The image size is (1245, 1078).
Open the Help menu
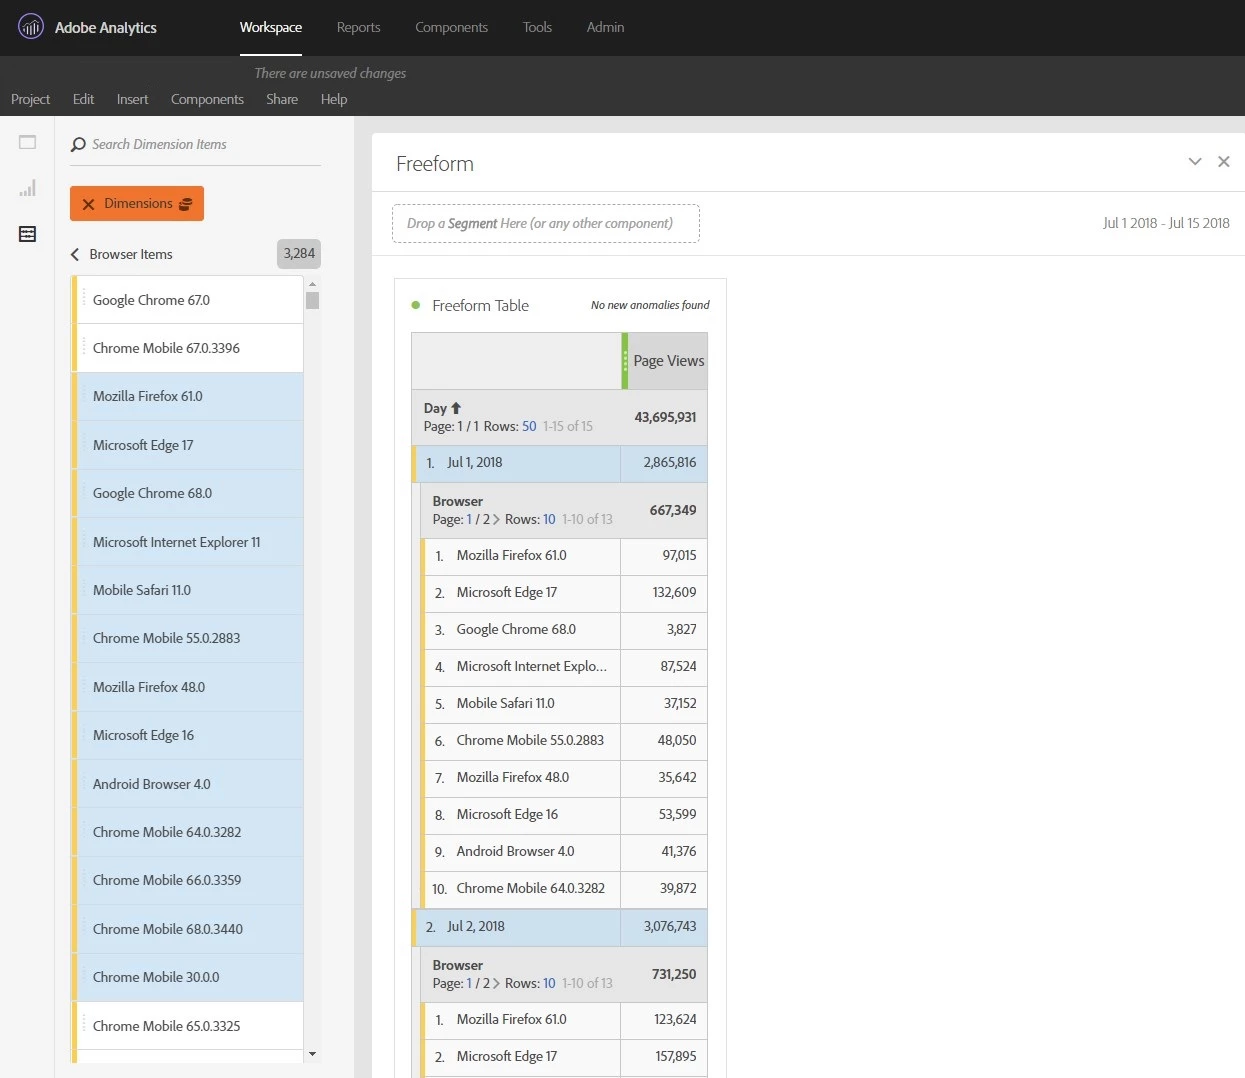(334, 99)
